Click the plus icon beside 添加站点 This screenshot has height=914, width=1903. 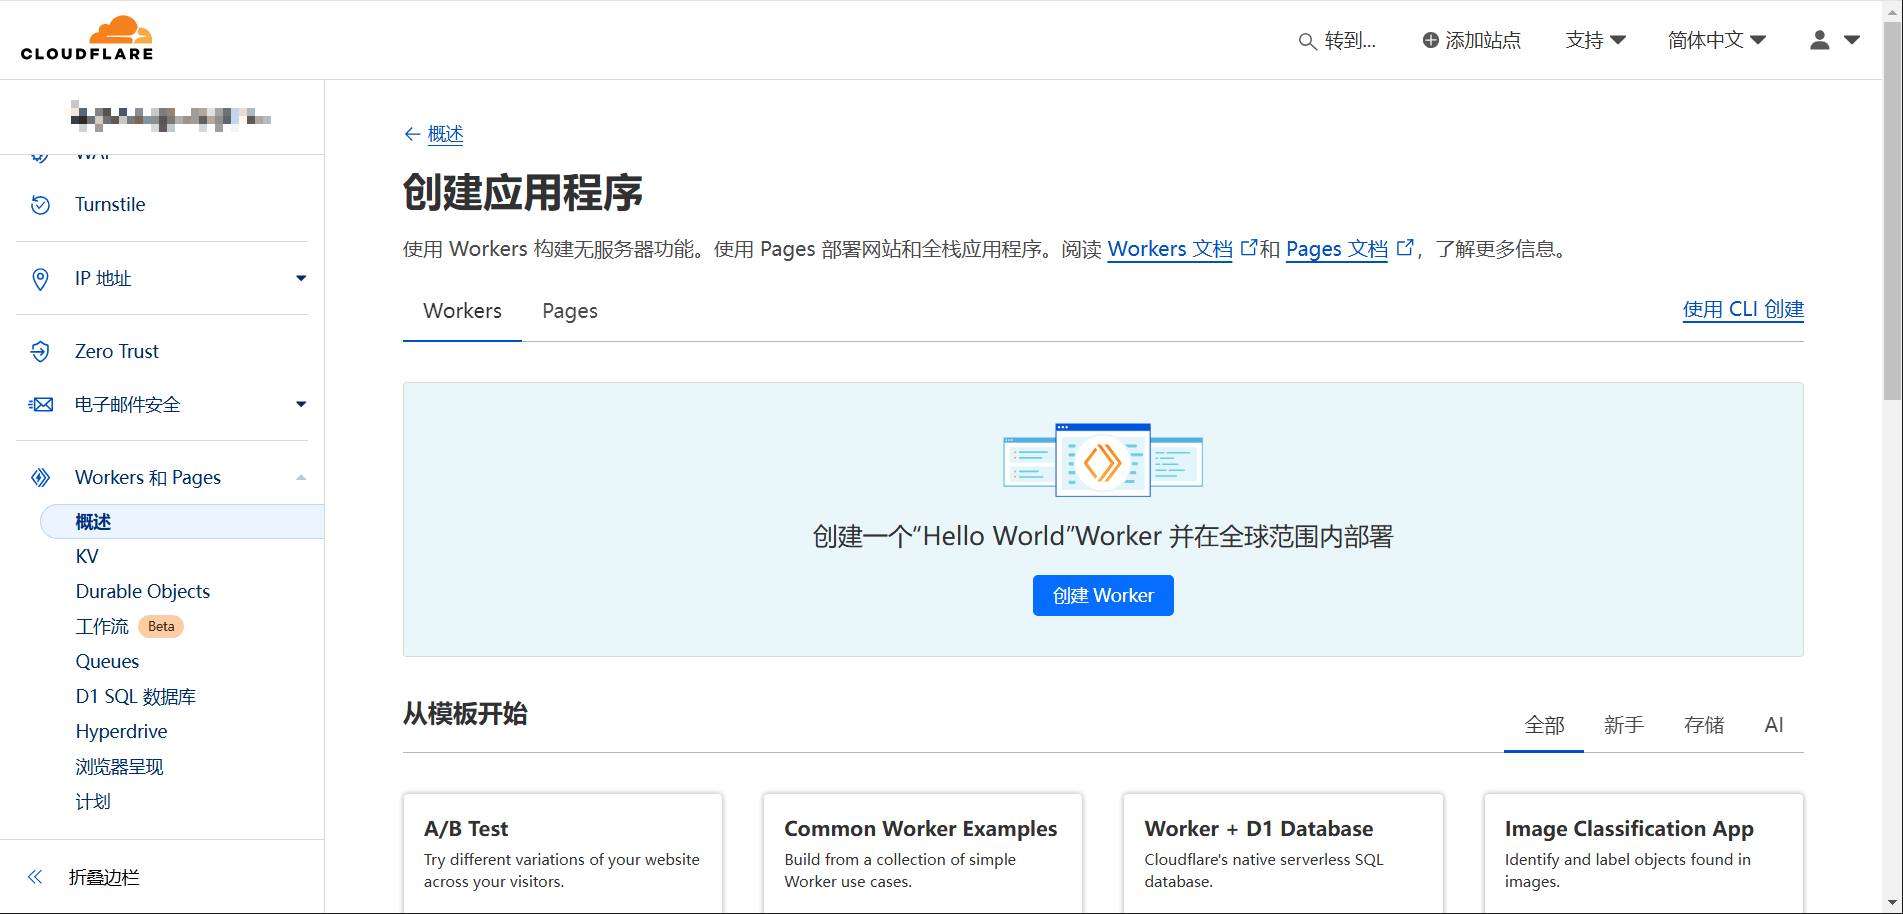pos(1431,40)
